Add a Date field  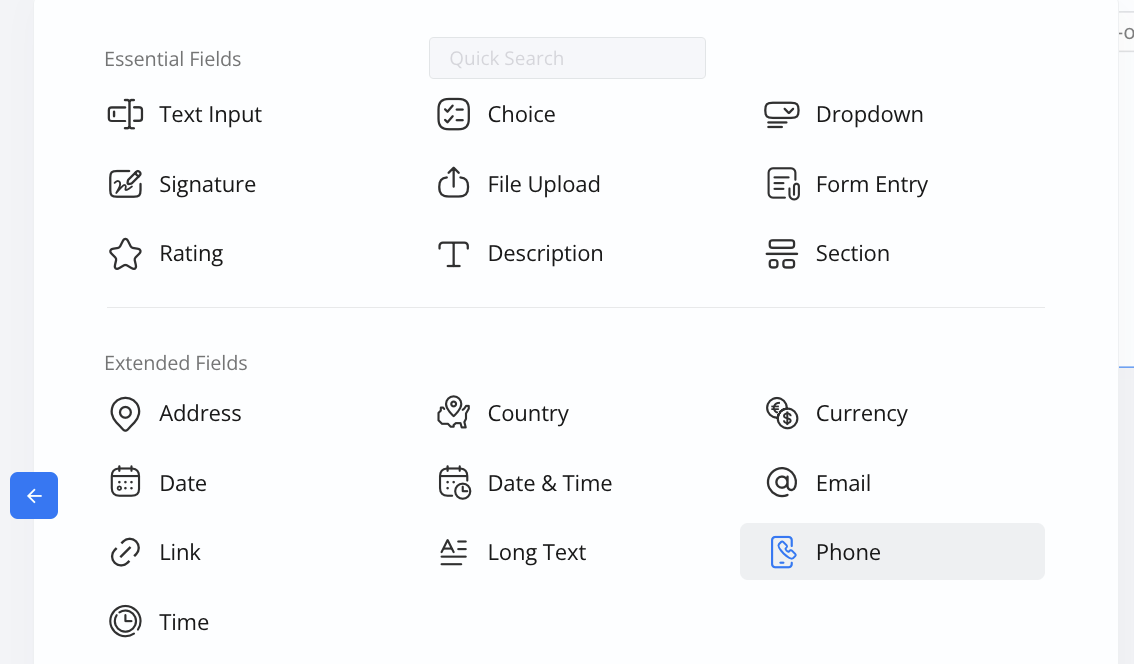(x=182, y=483)
